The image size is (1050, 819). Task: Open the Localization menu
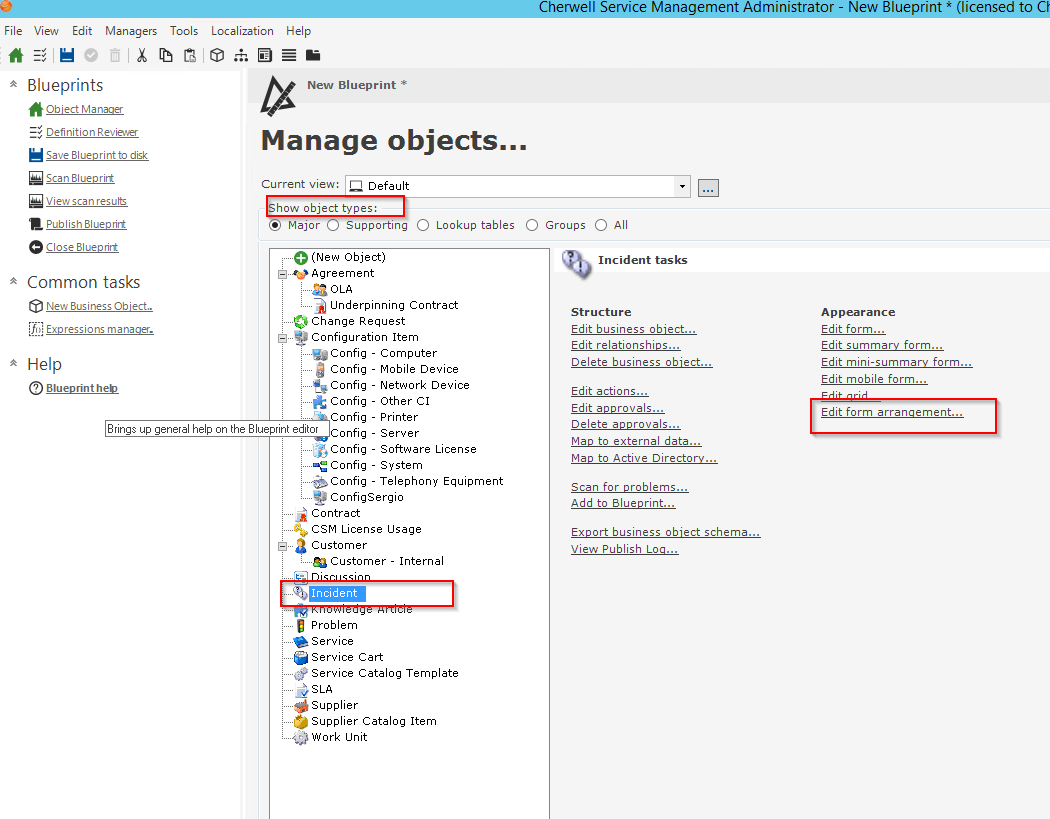click(242, 31)
